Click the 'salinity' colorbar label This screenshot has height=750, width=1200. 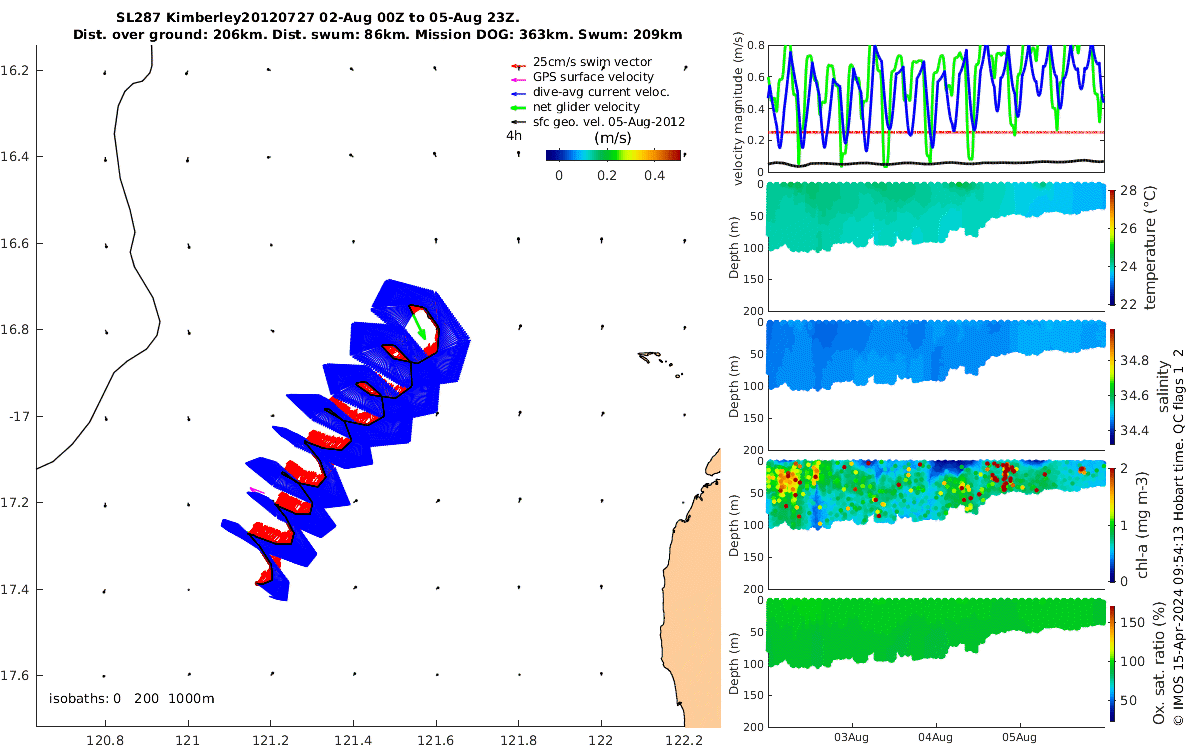click(1162, 385)
